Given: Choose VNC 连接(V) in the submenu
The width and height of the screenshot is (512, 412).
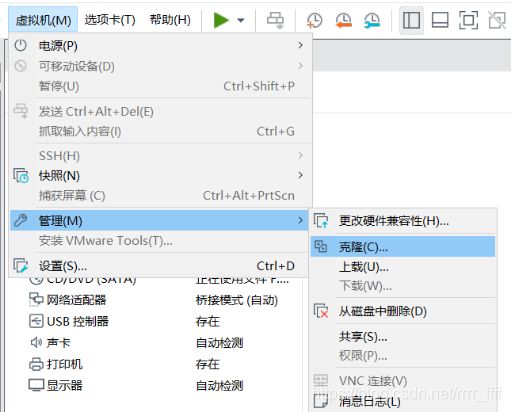Looking at the screenshot, I should (x=403, y=380).
